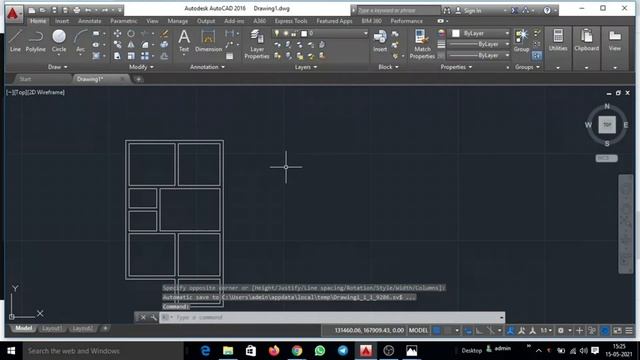Select the Polyline tool

coord(36,40)
